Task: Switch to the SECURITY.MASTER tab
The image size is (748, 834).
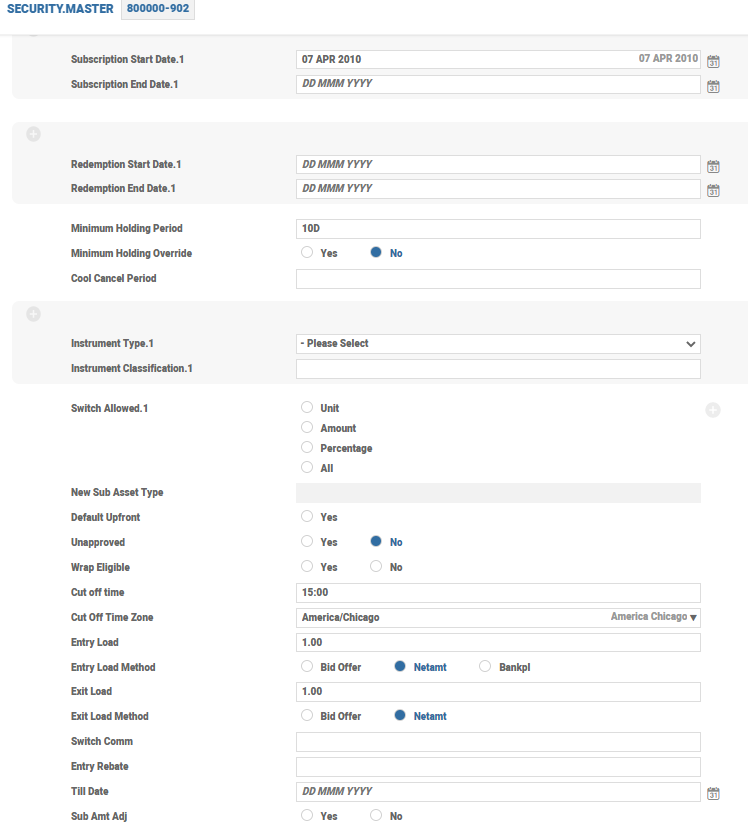Action: tap(60, 10)
